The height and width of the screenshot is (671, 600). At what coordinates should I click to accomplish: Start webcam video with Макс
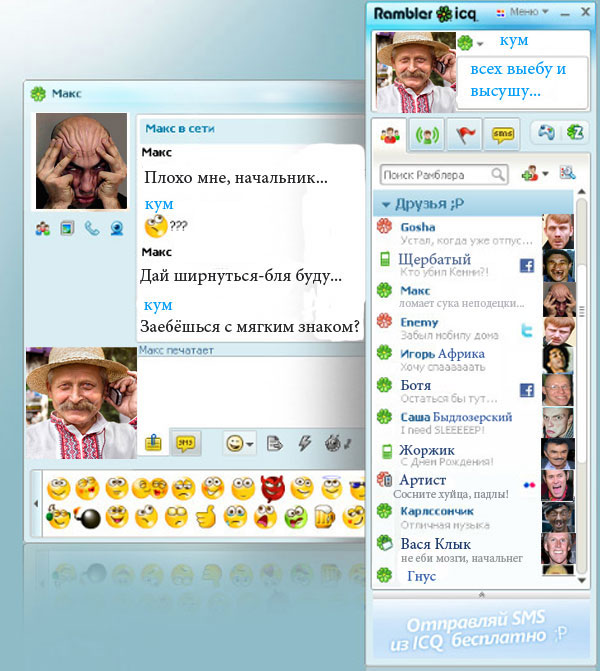(117, 228)
